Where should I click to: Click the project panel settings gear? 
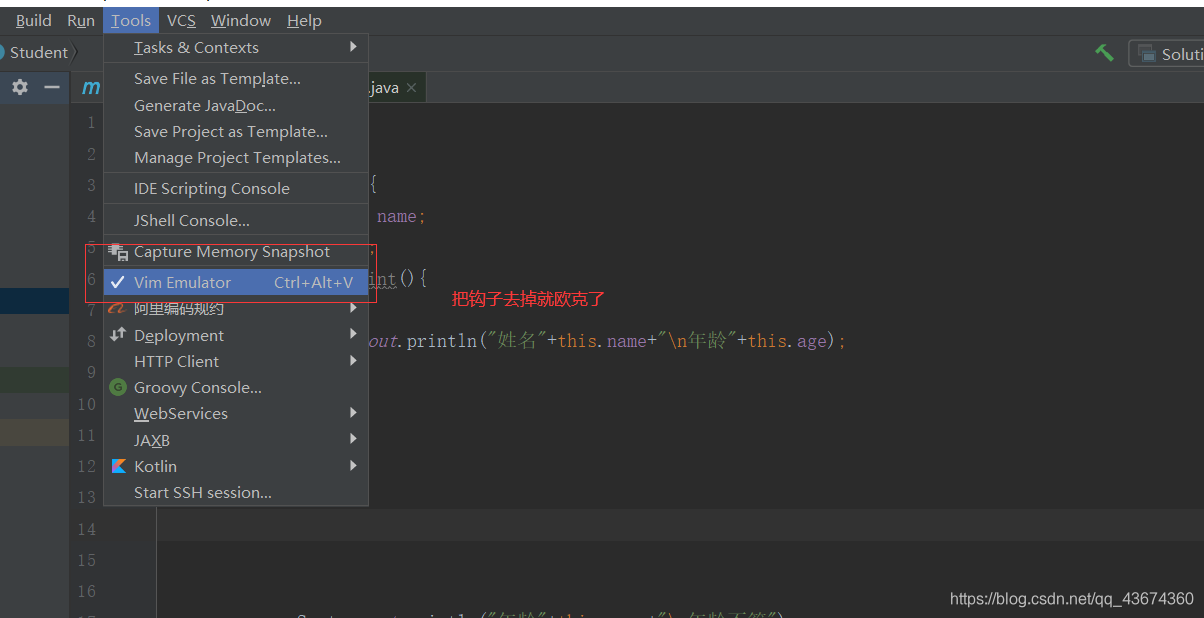20,88
